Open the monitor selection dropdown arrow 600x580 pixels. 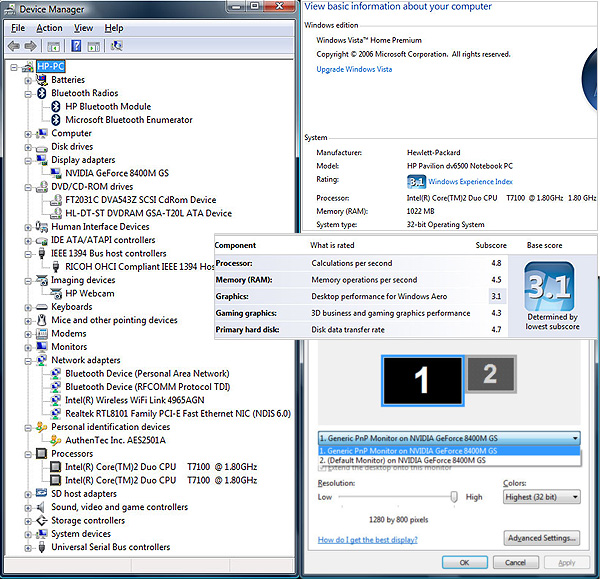coord(575,438)
